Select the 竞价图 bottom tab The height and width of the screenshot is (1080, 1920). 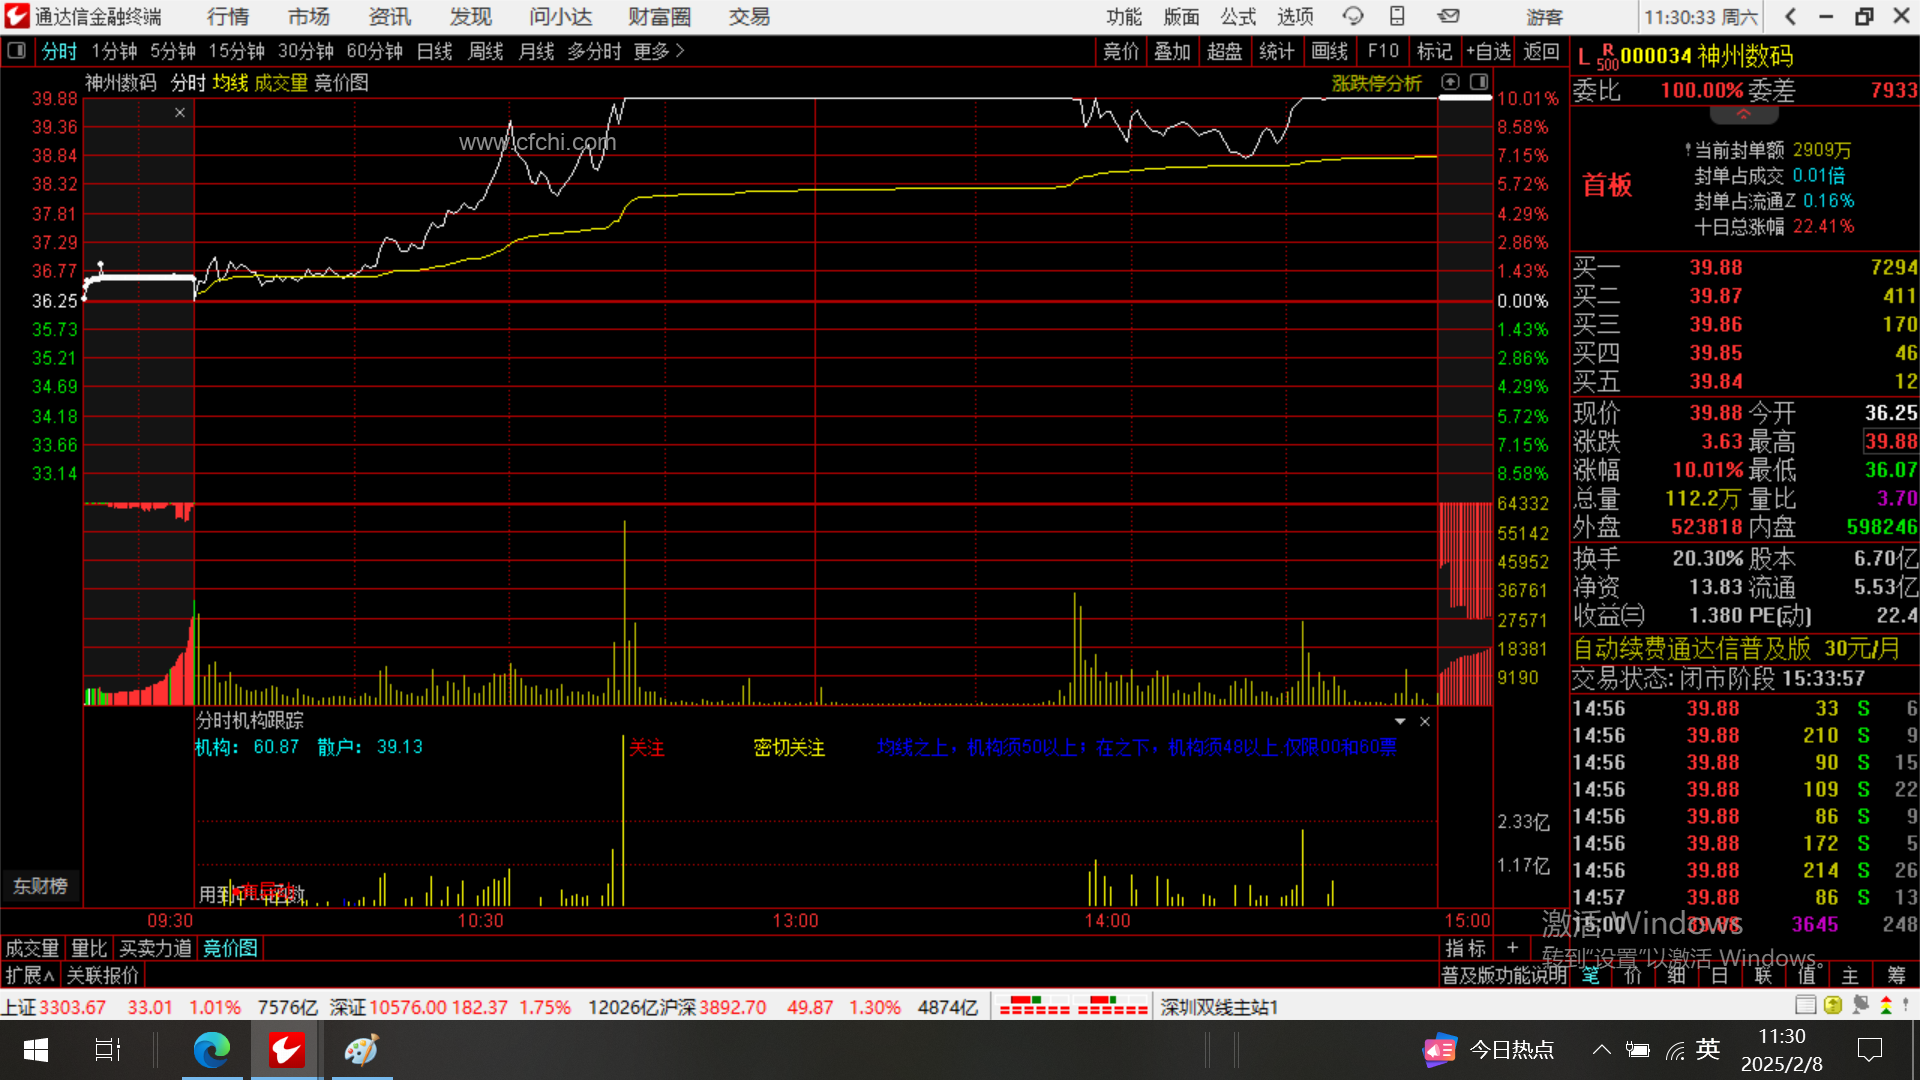[x=230, y=948]
